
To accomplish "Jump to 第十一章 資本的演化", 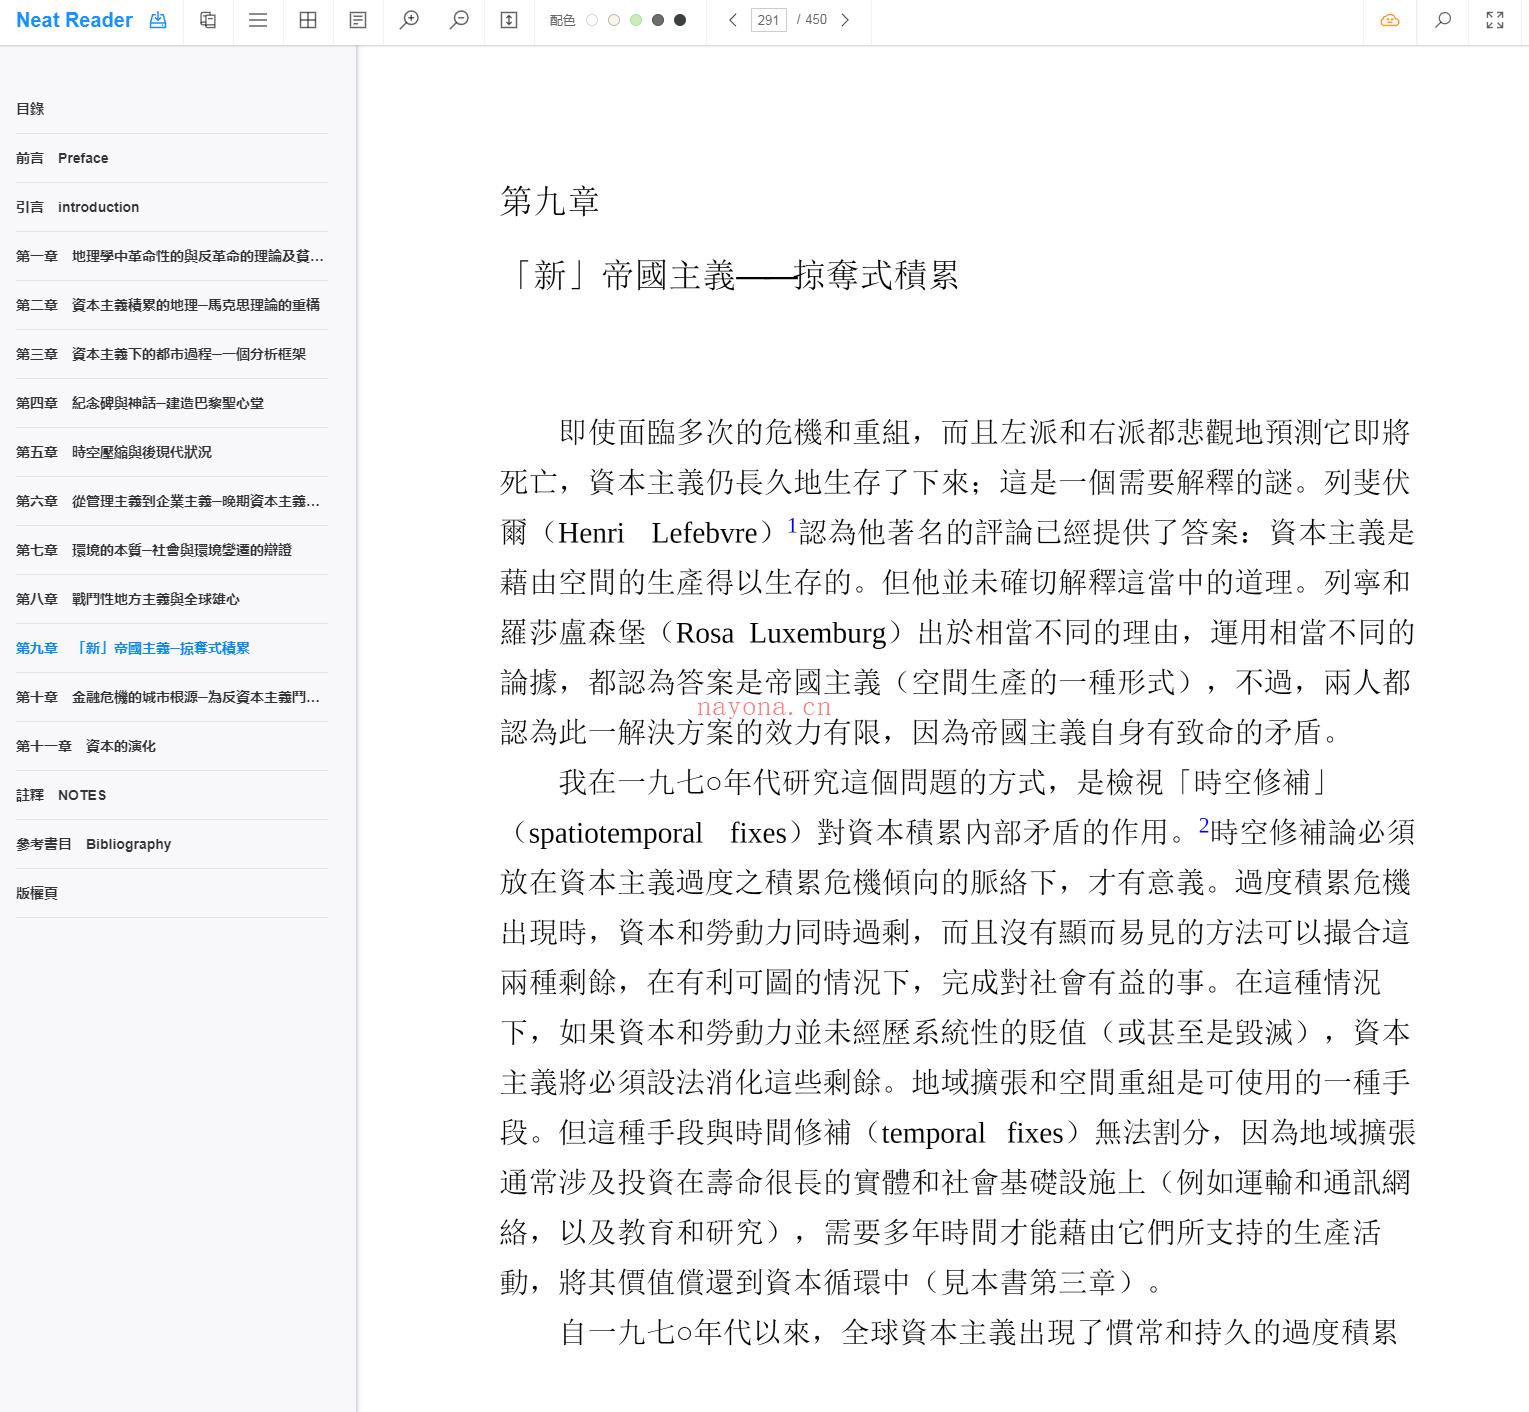I will 171,746.
